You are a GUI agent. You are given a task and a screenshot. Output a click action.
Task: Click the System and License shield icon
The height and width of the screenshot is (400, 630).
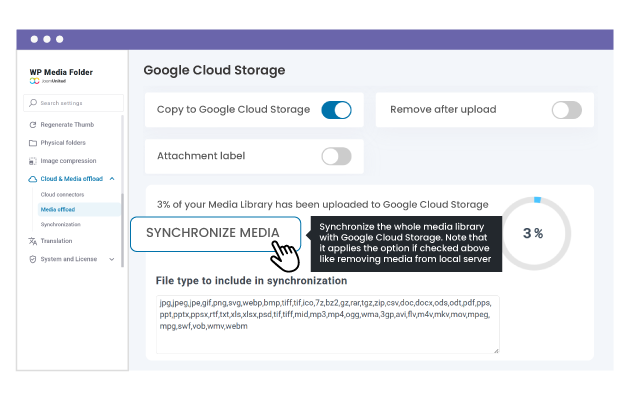click(33, 259)
